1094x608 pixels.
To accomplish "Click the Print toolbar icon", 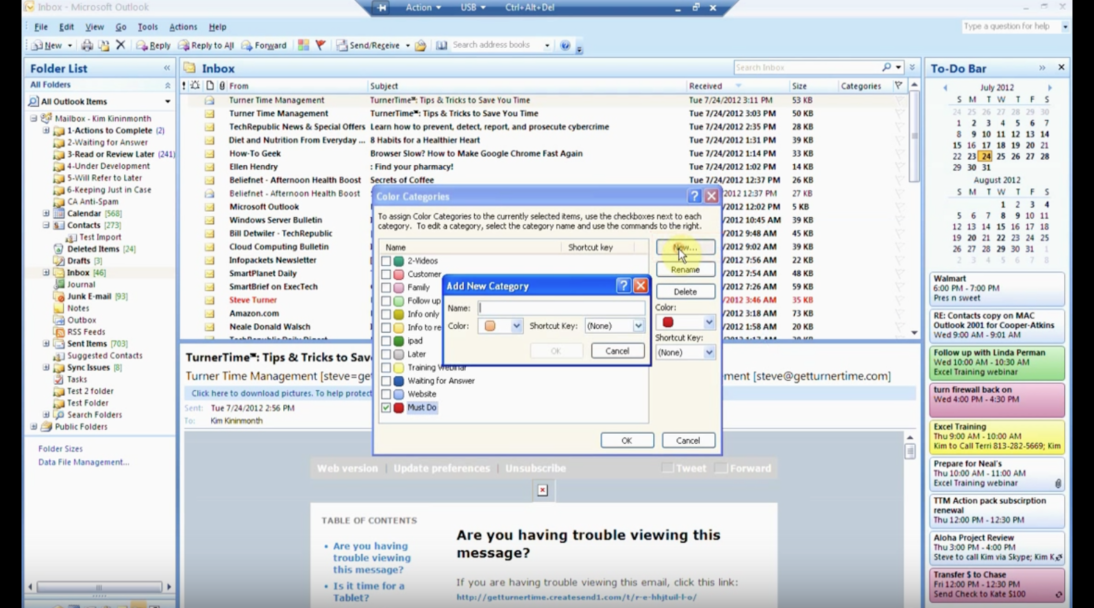I will coord(87,45).
